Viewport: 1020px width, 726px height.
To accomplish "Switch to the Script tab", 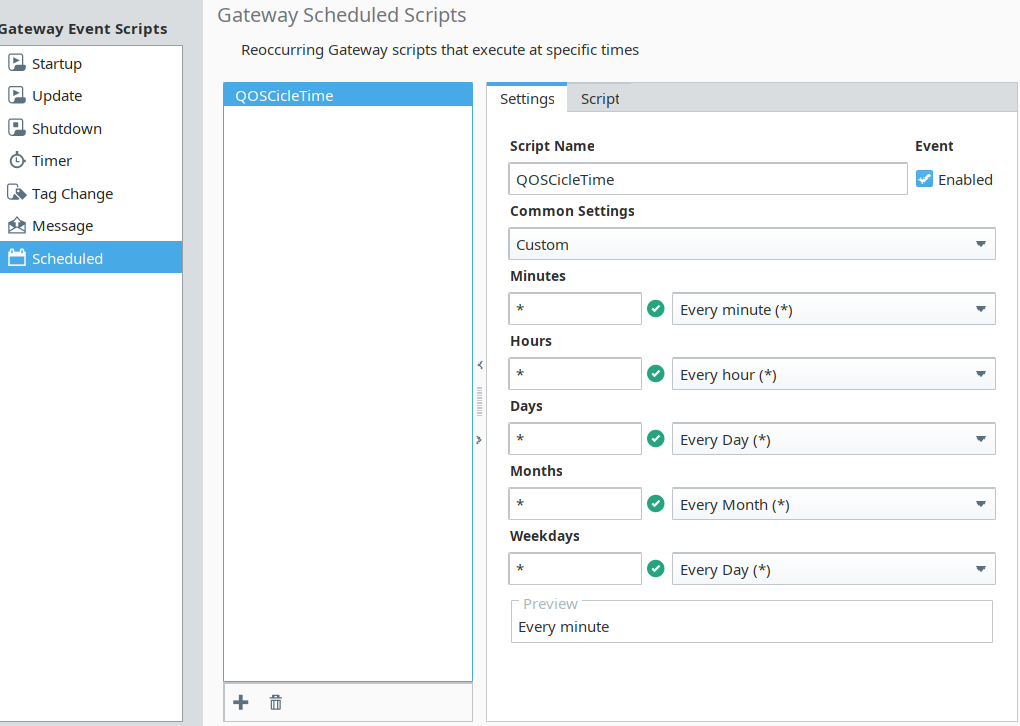I will coord(600,98).
